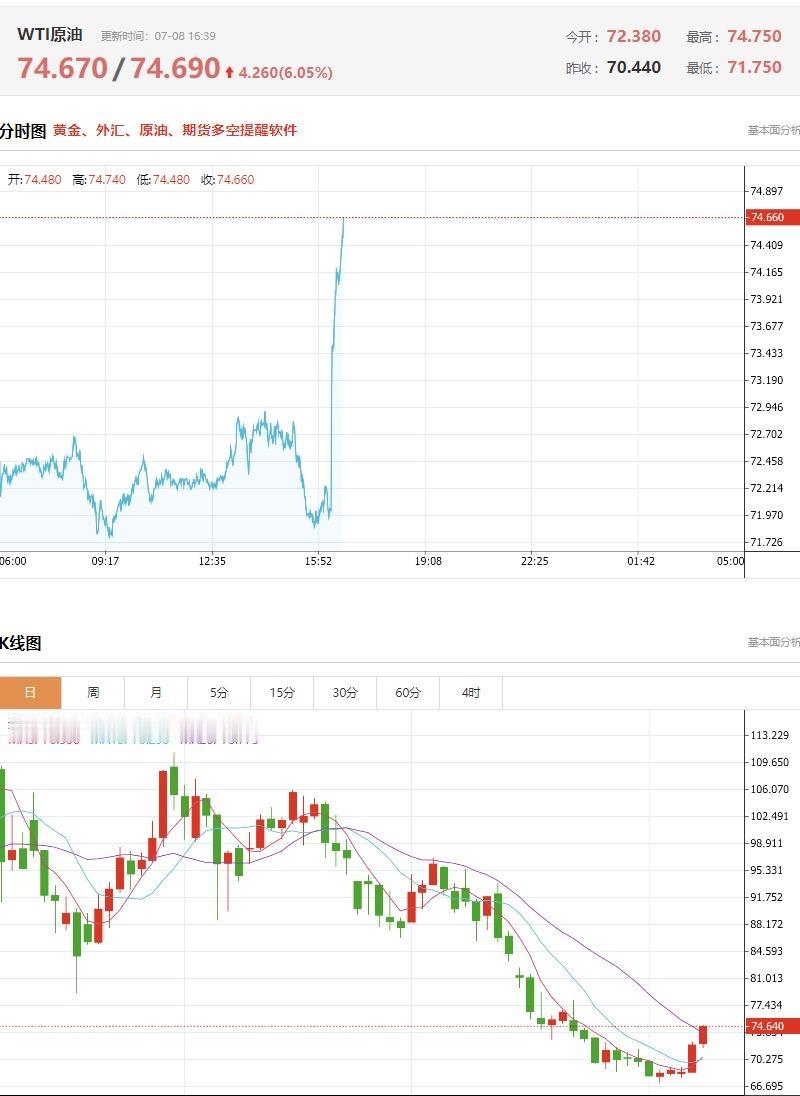Image resolution: width=800 pixels, height=1096 pixels.
Task: Click 基本面分析 link beside 分时图
Action: pyautogui.click(x=773, y=130)
